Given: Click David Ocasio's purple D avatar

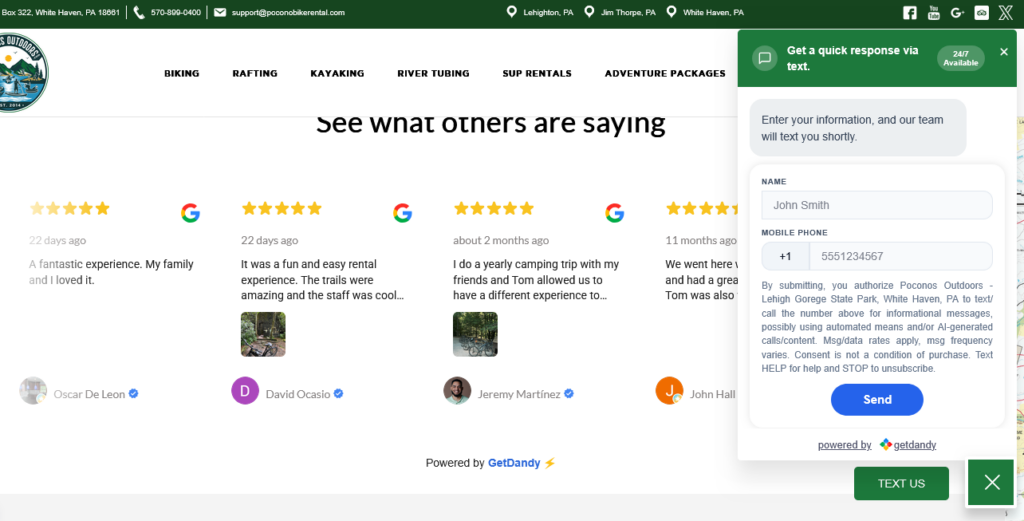Looking at the screenshot, I should pyautogui.click(x=245, y=390).
